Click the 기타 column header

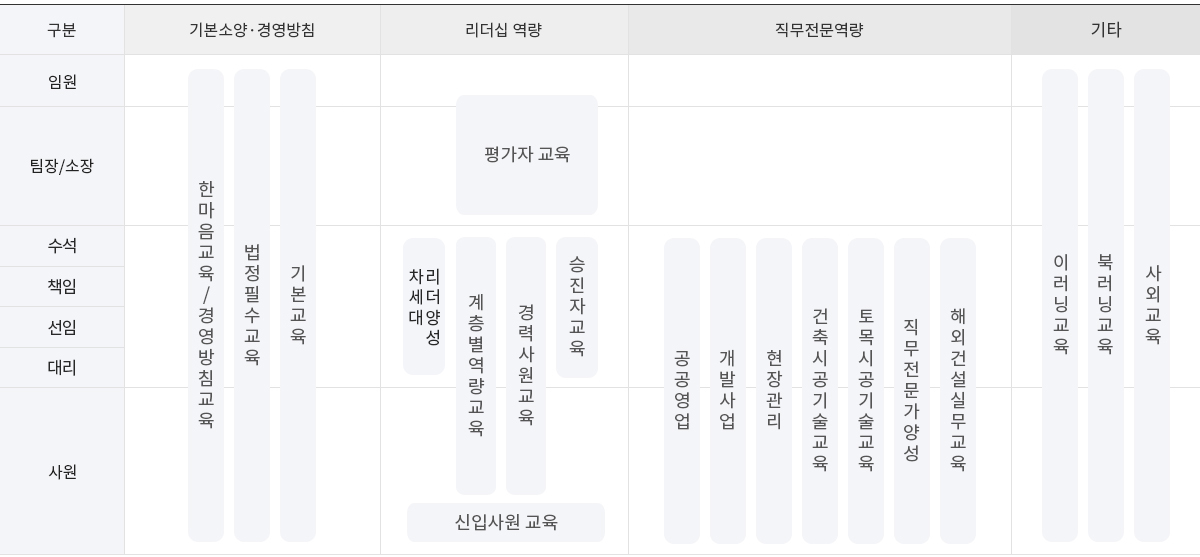(1105, 30)
